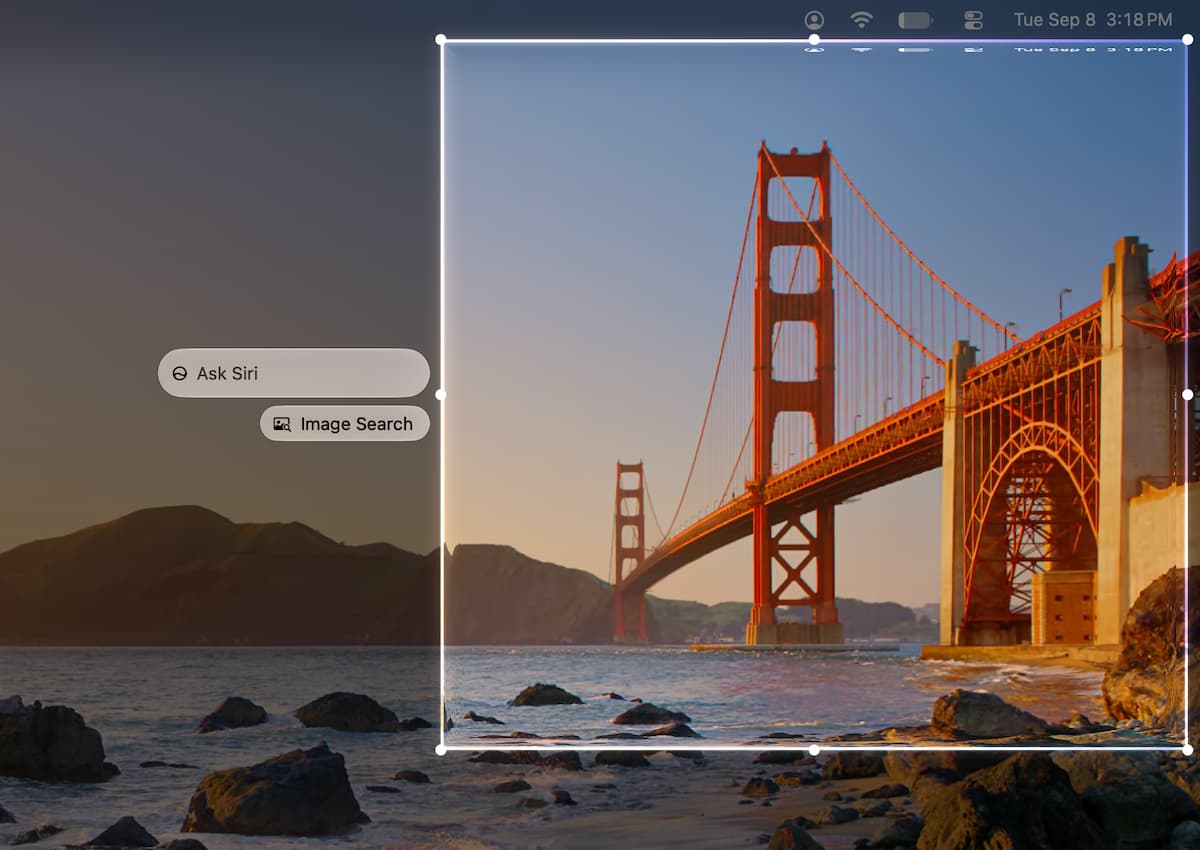
Task: Click the bottom edge middle selection handle
Action: point(814,749)
